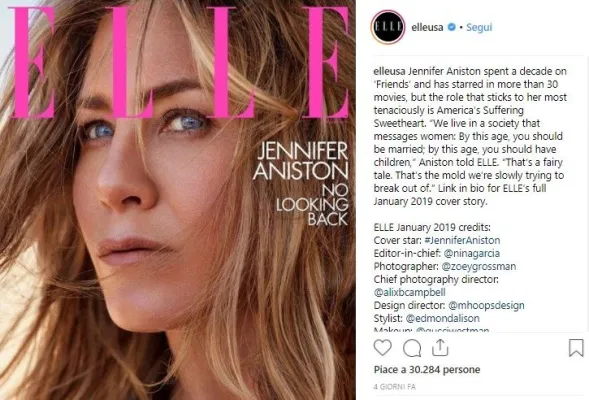
Task: View who liked via Piace a 30.284 persone
Action: [427, 370]
